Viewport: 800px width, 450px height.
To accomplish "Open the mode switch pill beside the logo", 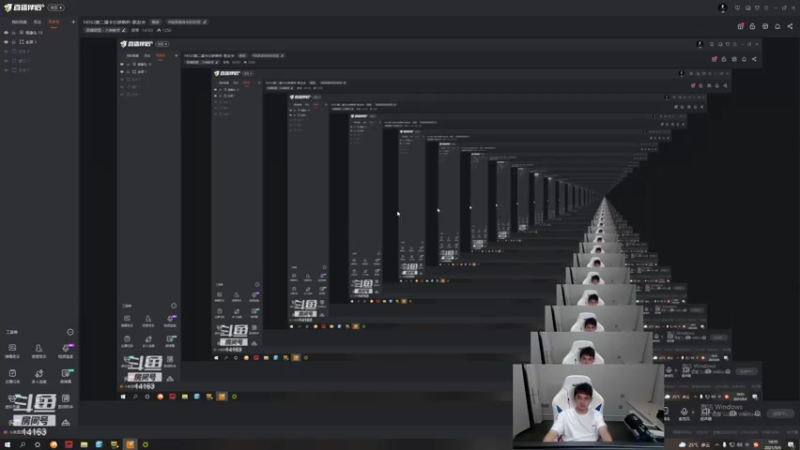I will [x=56, y=8].
